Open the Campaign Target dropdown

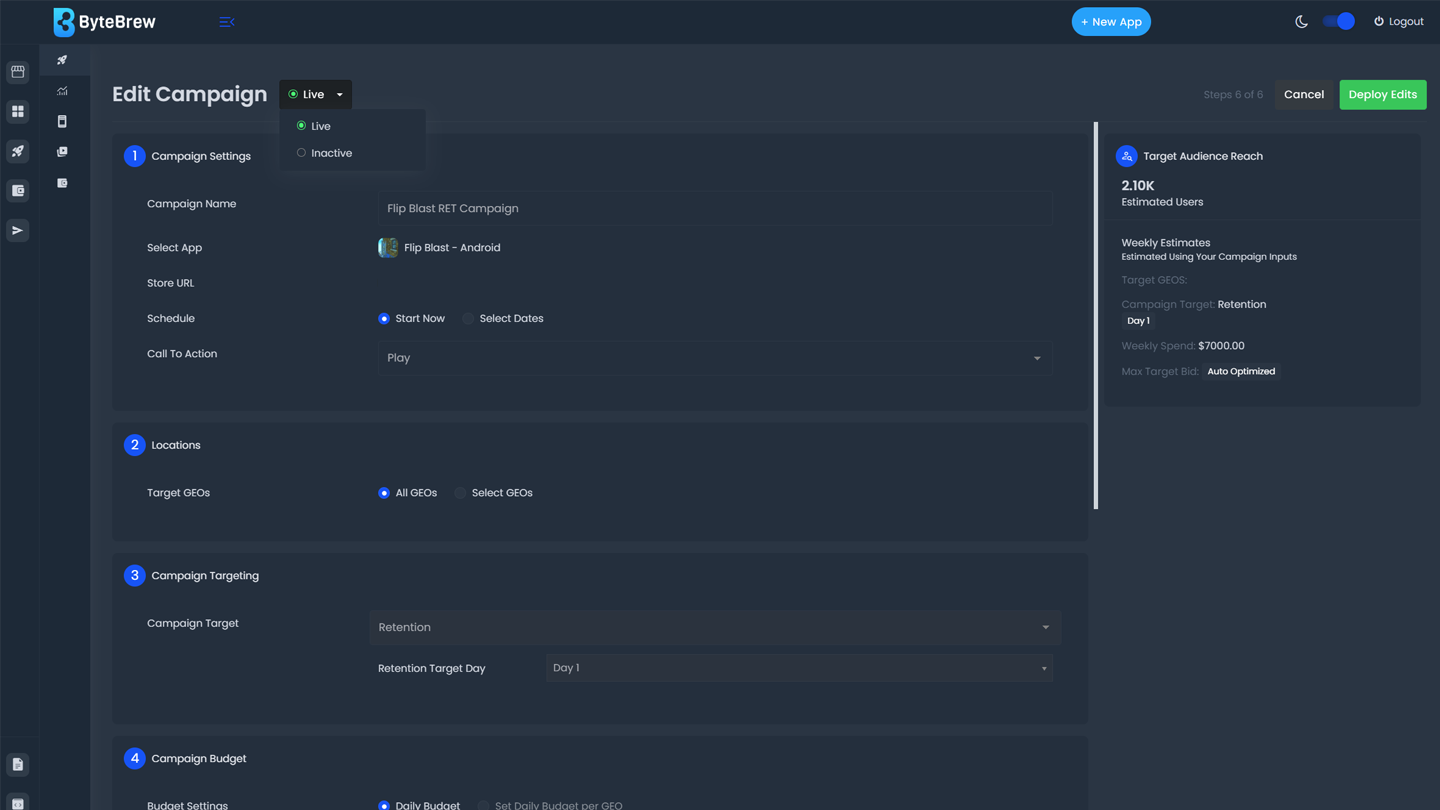click(715, 627)
